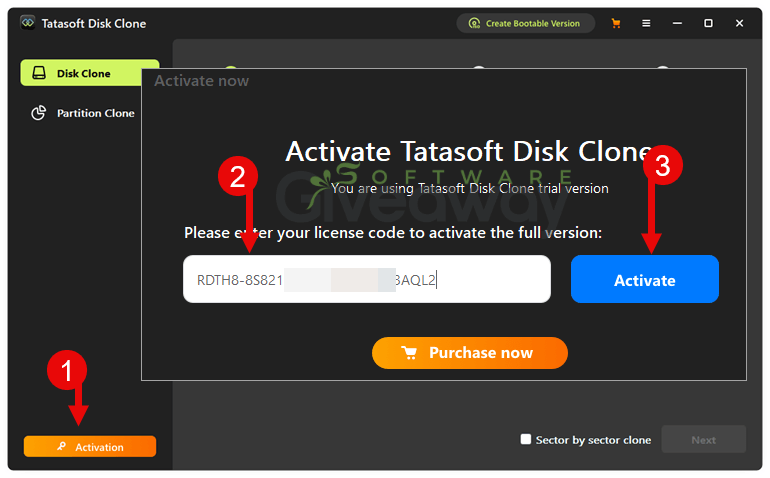Click inside the license code field
This screenshot has height=478, width=770.
pyautogui.click(x=367, y=279)
